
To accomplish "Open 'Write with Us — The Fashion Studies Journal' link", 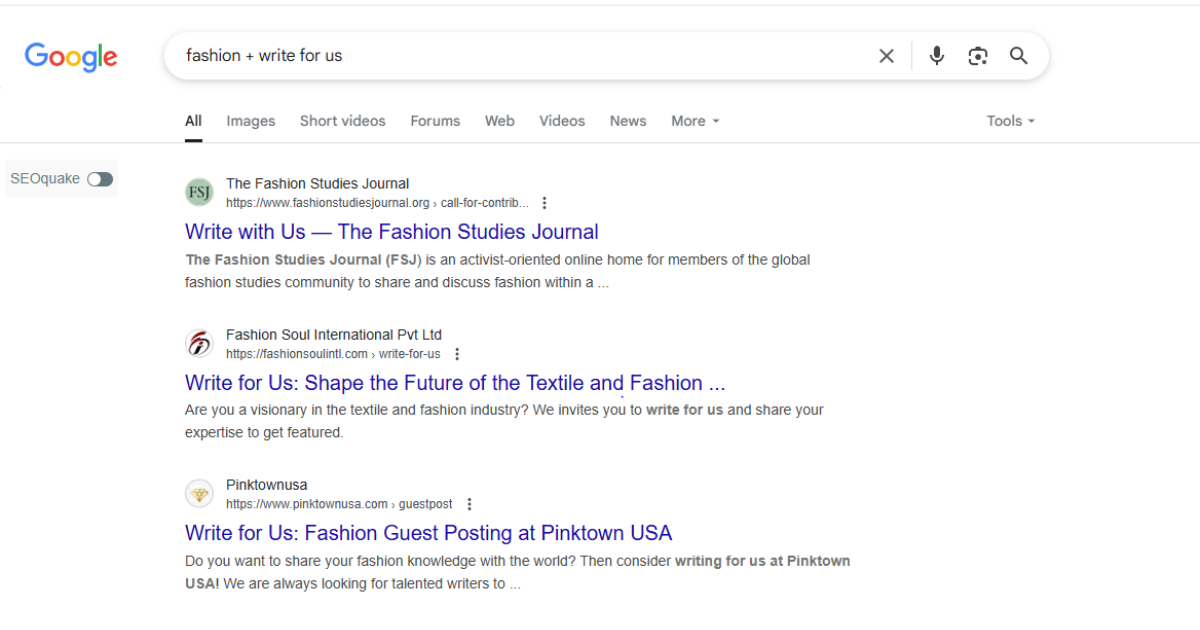I will pyautogui.click(x=392, y=232).
